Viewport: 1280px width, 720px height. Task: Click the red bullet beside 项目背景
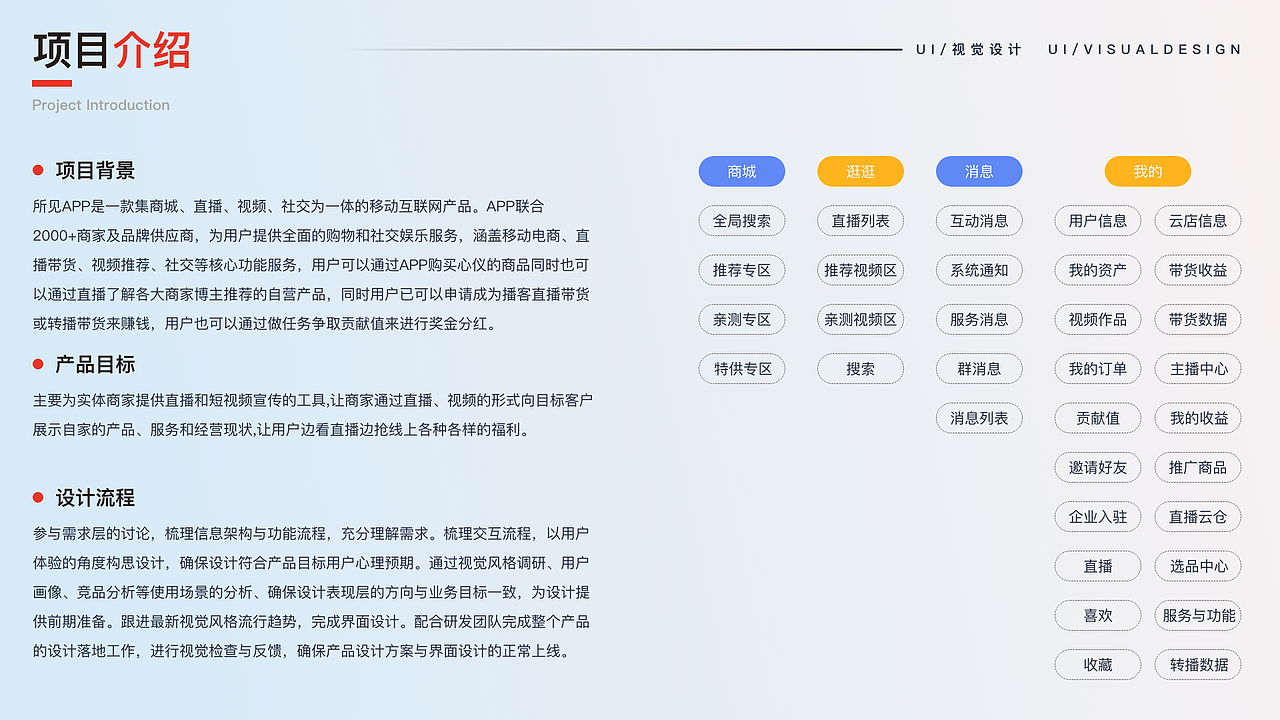(x=38, y=171)
